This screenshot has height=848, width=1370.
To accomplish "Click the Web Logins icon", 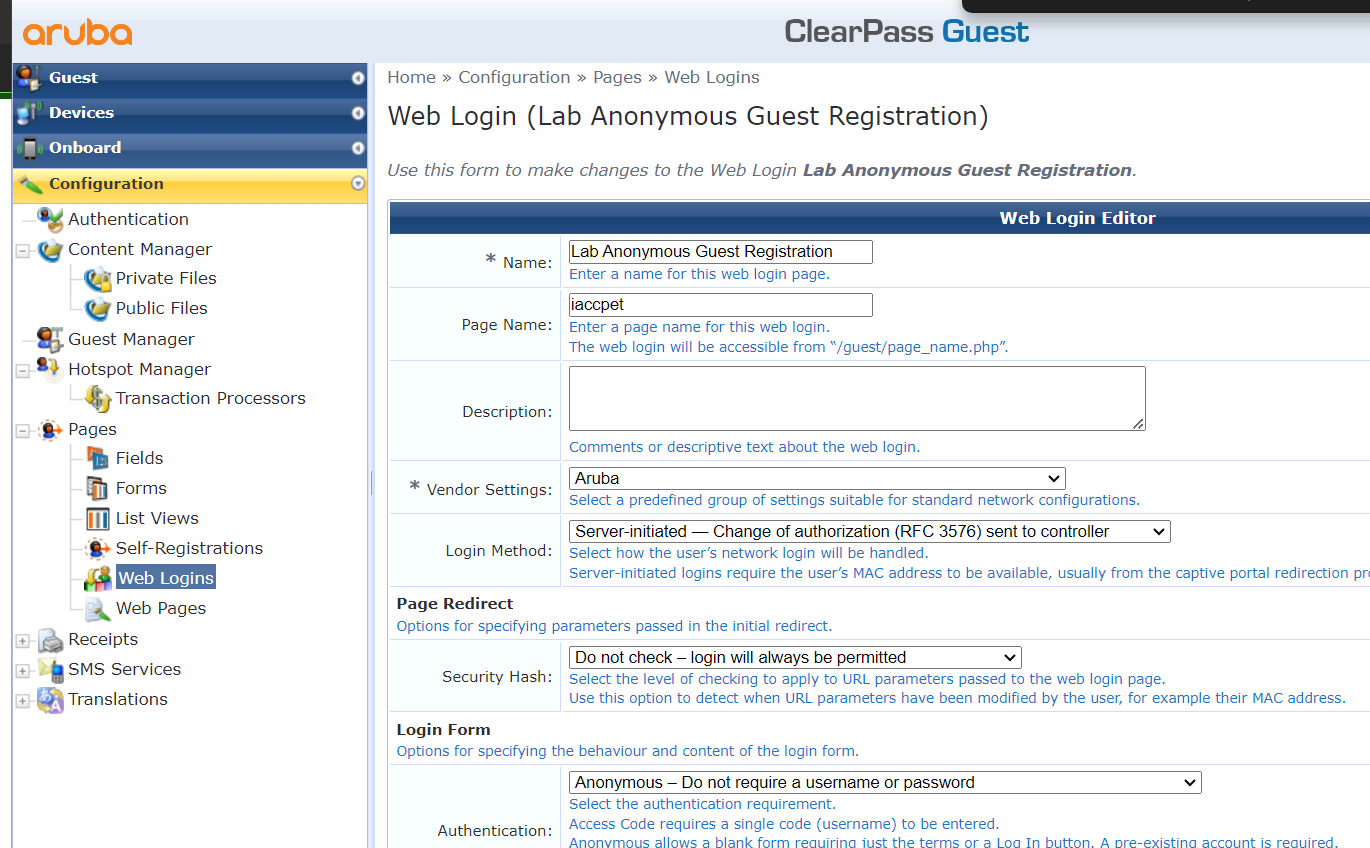I will 98,578.
